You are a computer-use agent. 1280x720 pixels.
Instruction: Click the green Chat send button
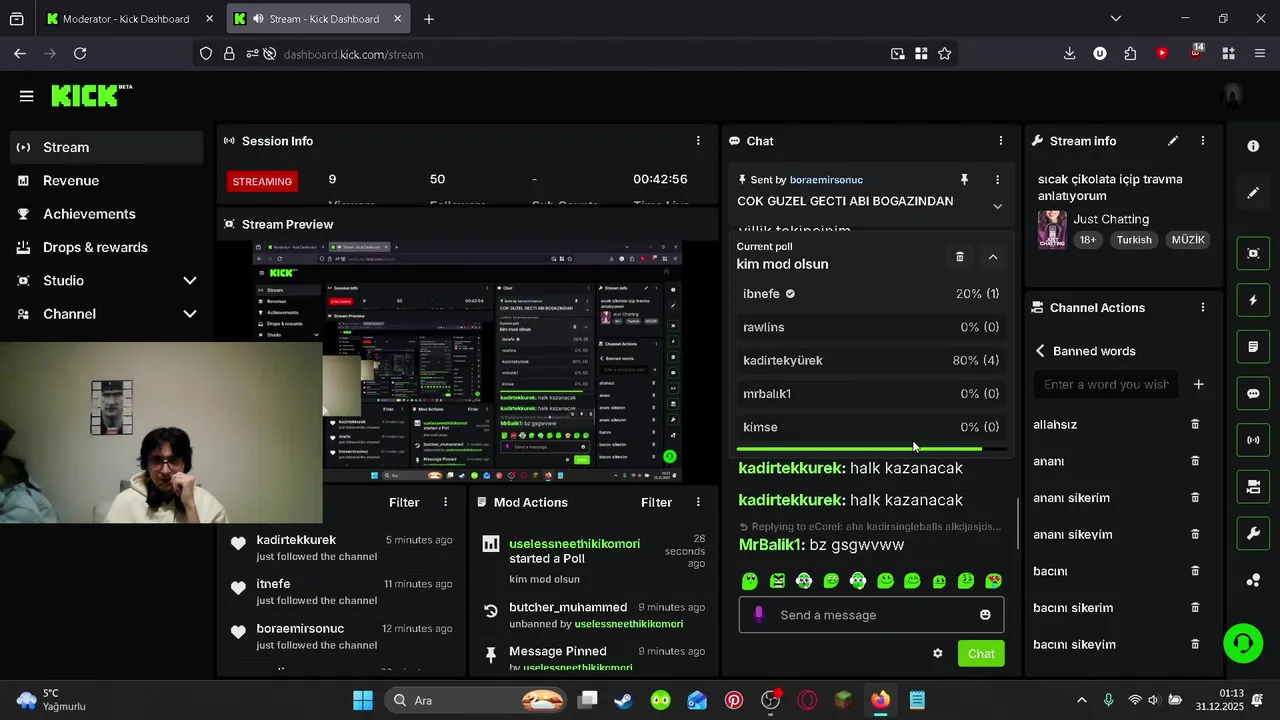tap(981, 653)
